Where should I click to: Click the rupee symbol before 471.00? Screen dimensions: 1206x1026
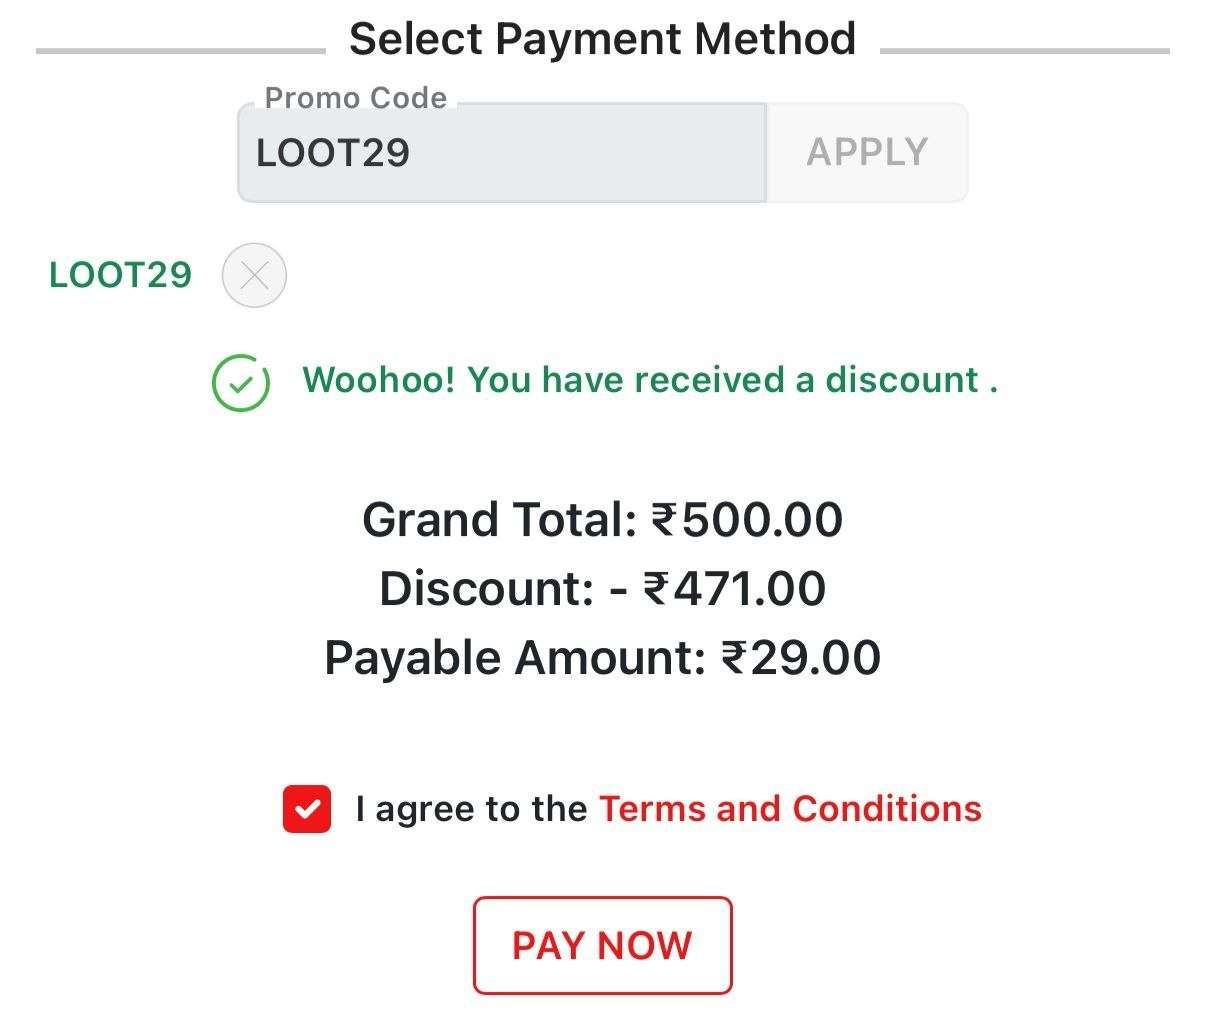tap(656, 588)
